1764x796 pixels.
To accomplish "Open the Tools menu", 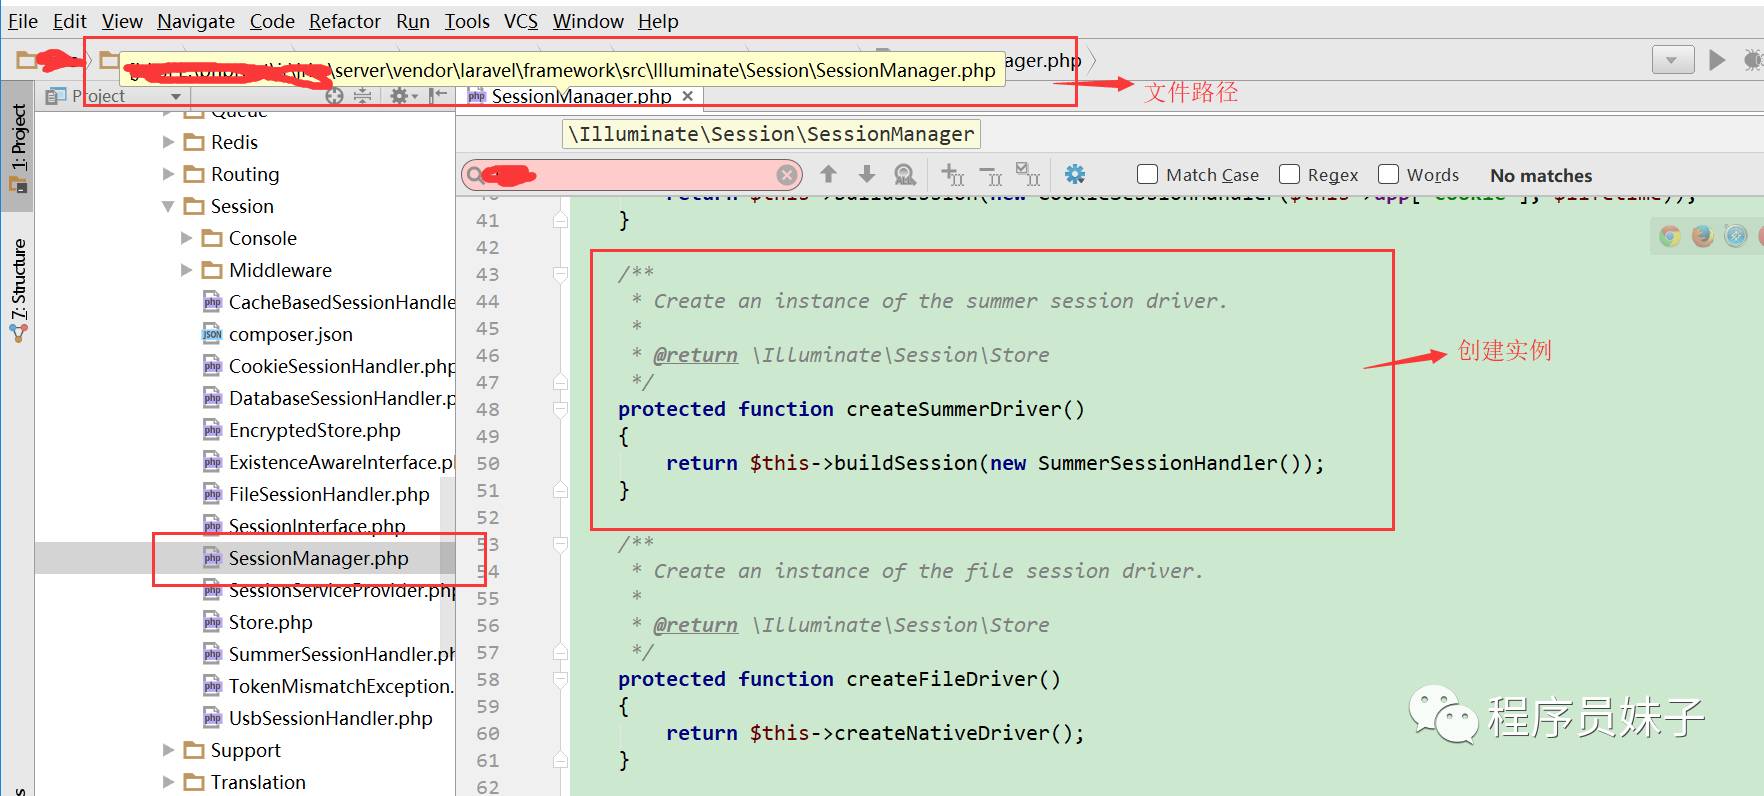I will (467, 21).
